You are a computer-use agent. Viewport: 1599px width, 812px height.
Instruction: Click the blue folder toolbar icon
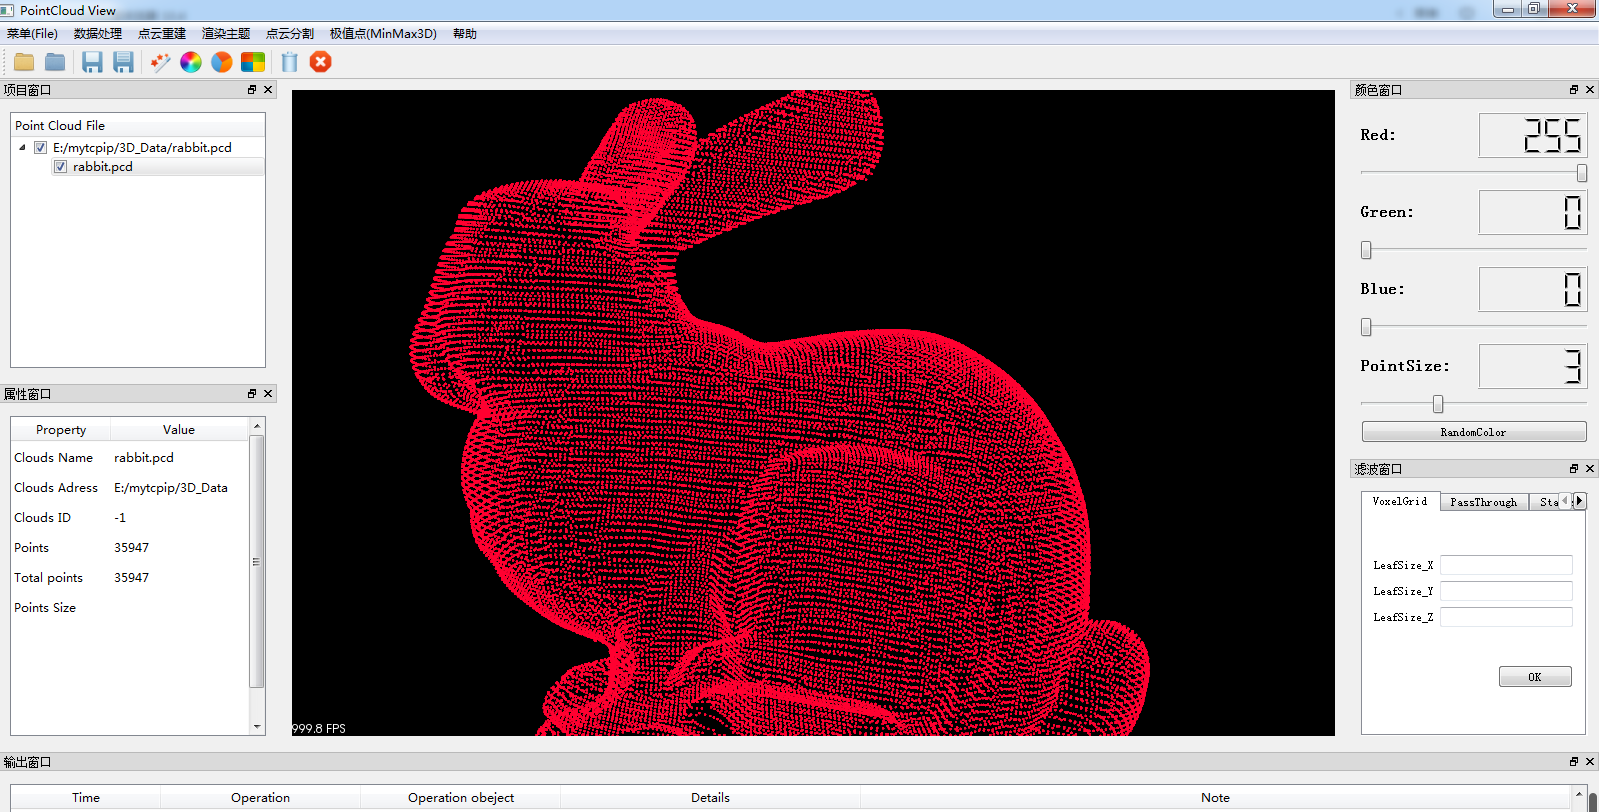[55, 62]
